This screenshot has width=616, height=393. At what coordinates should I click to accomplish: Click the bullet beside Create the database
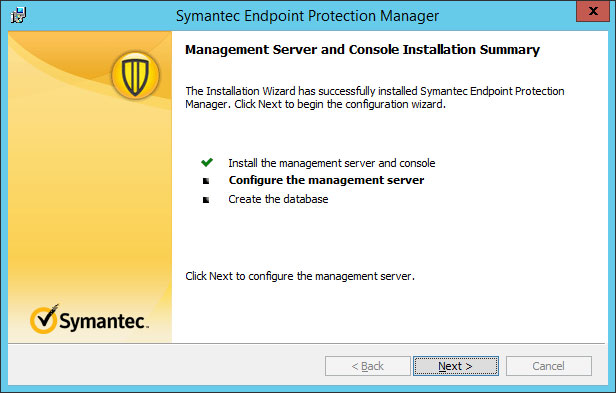tap(206, 200)
